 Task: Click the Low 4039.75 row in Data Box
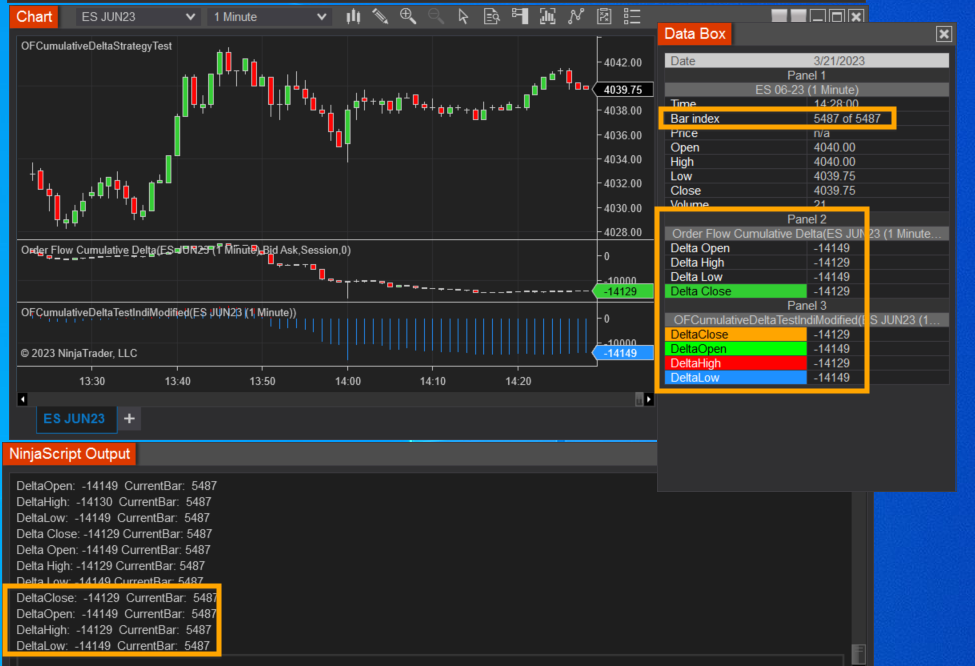coord(807,176)
